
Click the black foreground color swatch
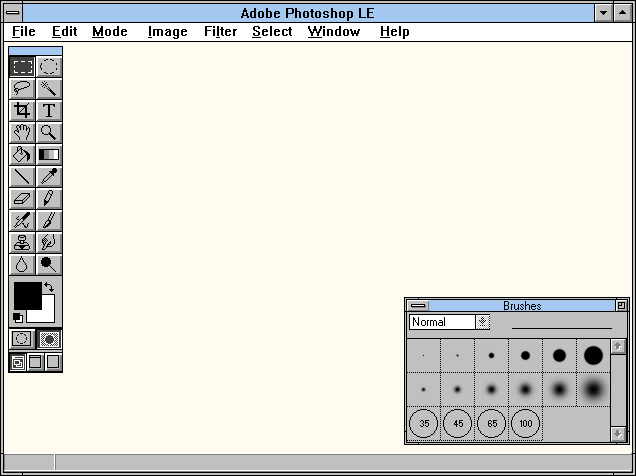[26, 294]
